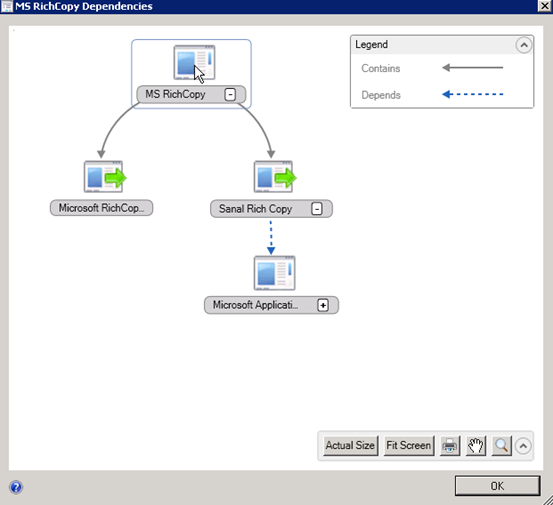Collapse the zoom toolbar panel

(523, 446)
